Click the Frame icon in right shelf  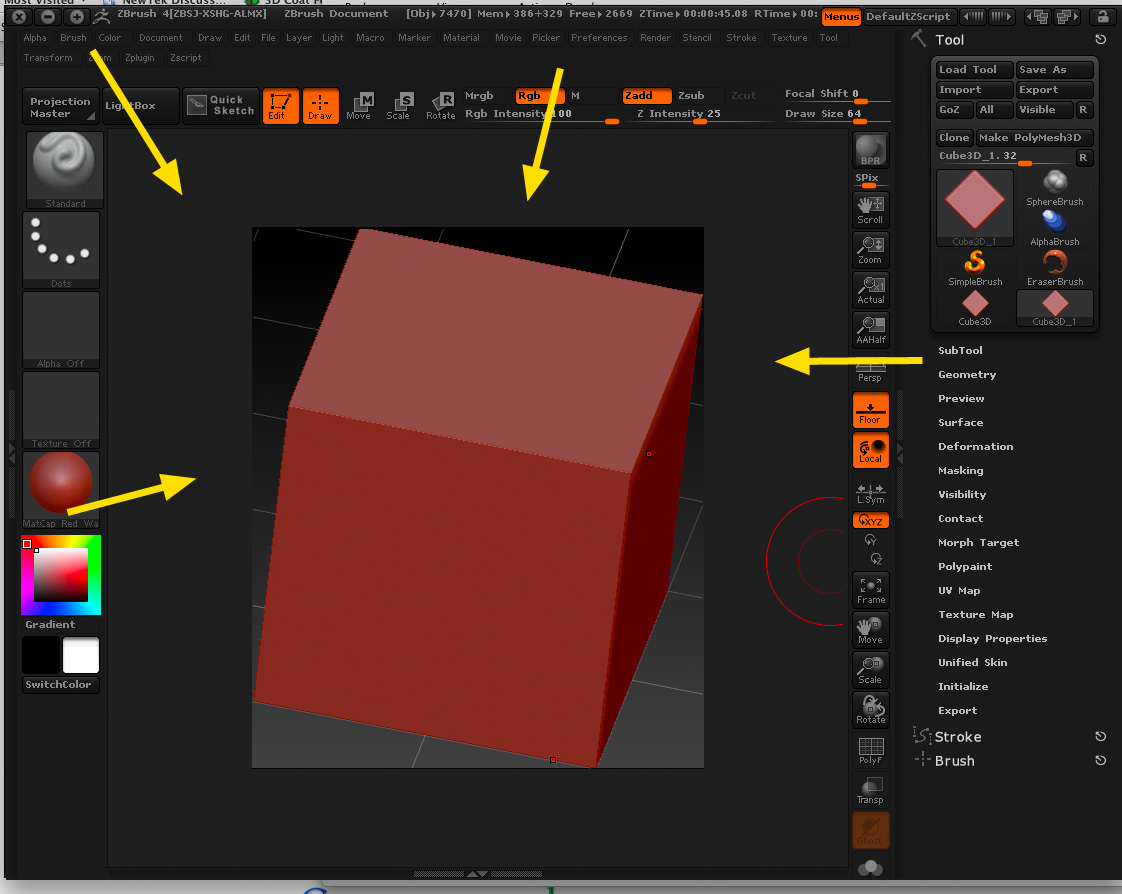(871, 590)
